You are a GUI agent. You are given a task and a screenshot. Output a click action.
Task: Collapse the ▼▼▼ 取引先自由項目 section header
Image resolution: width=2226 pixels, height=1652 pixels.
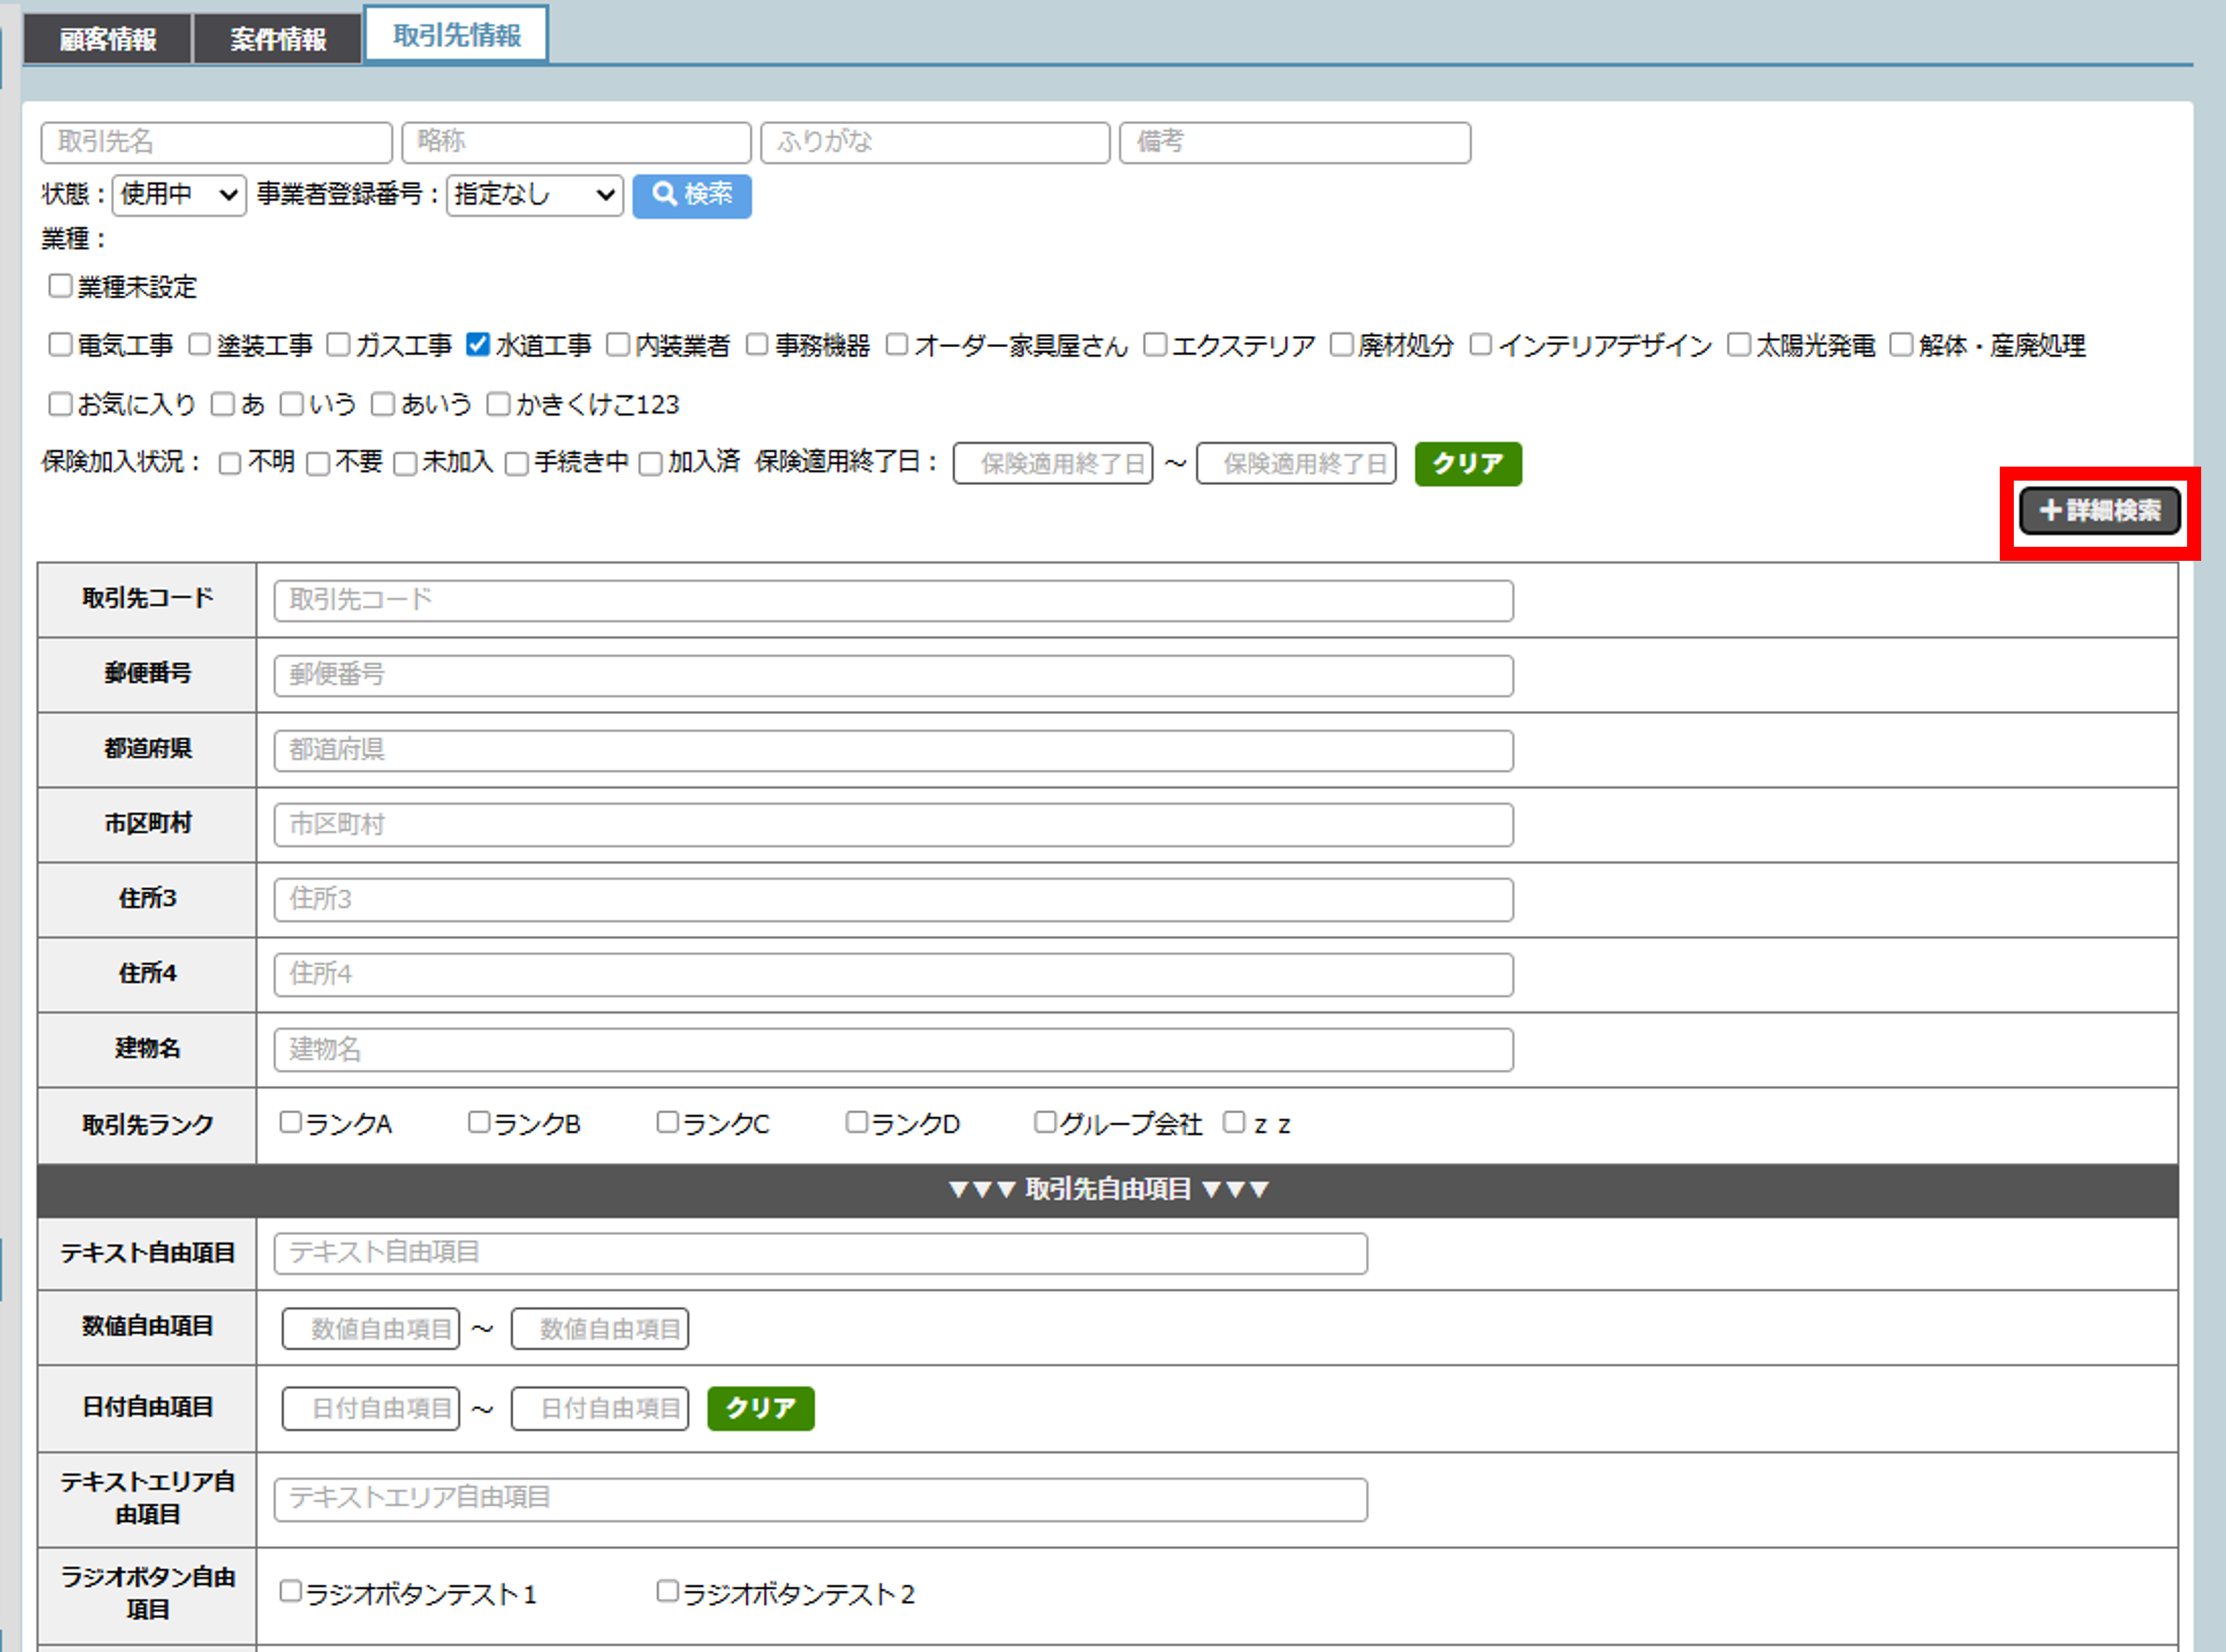[1107, 1189]
